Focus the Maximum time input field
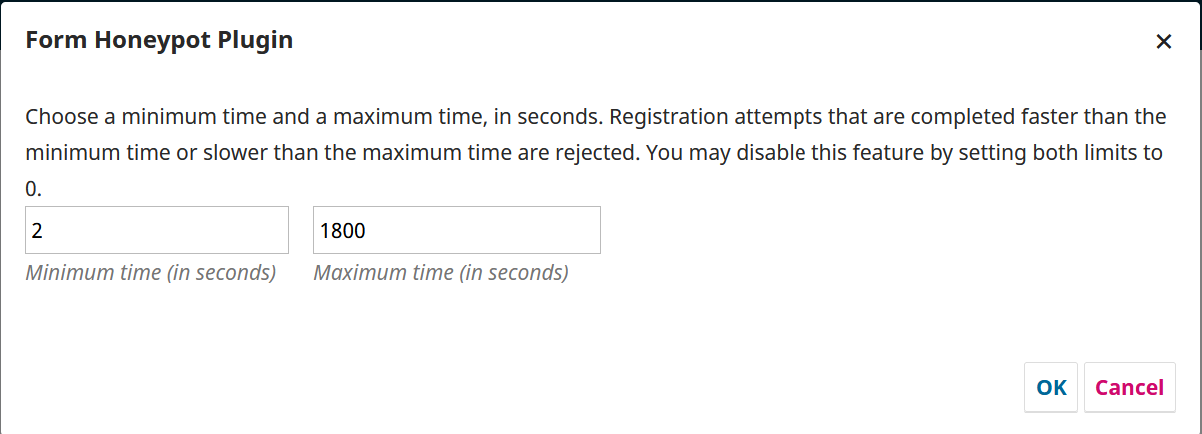 point(456,230)
